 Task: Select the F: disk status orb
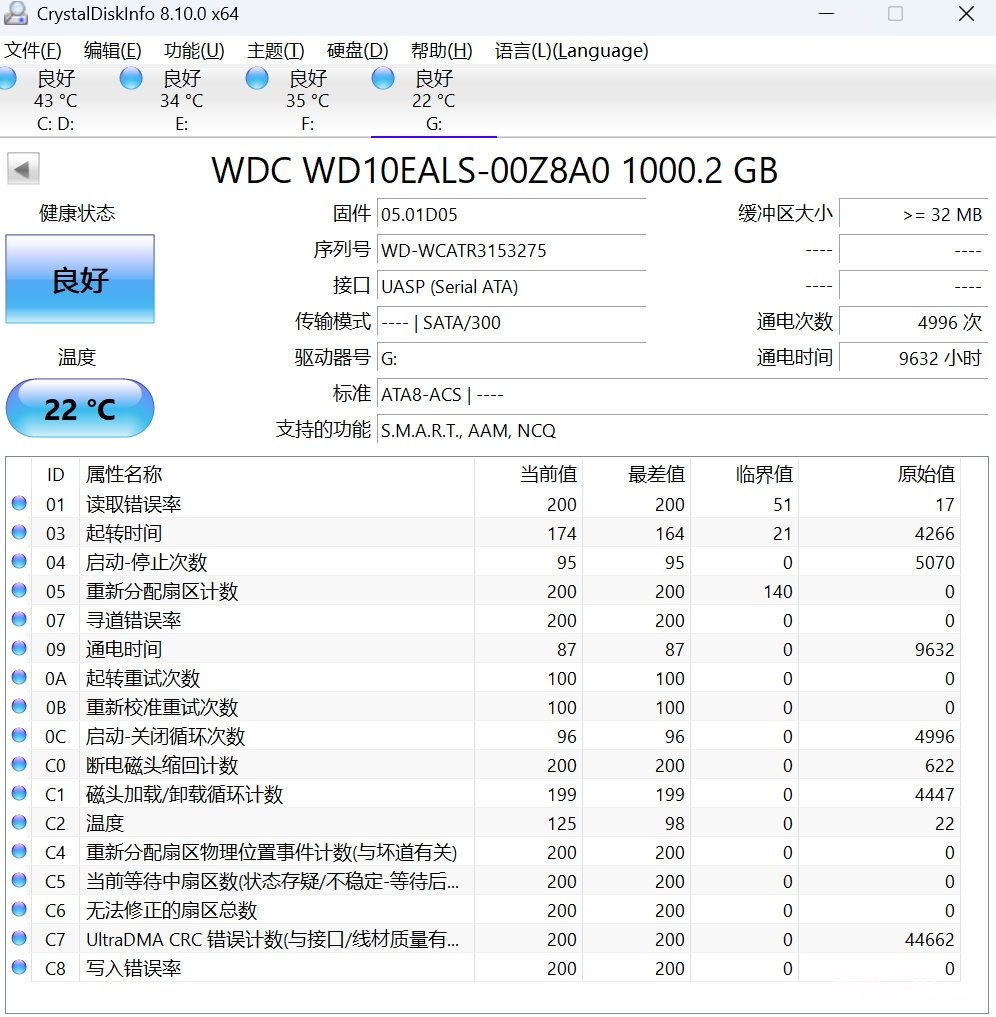tap(257, 79)
